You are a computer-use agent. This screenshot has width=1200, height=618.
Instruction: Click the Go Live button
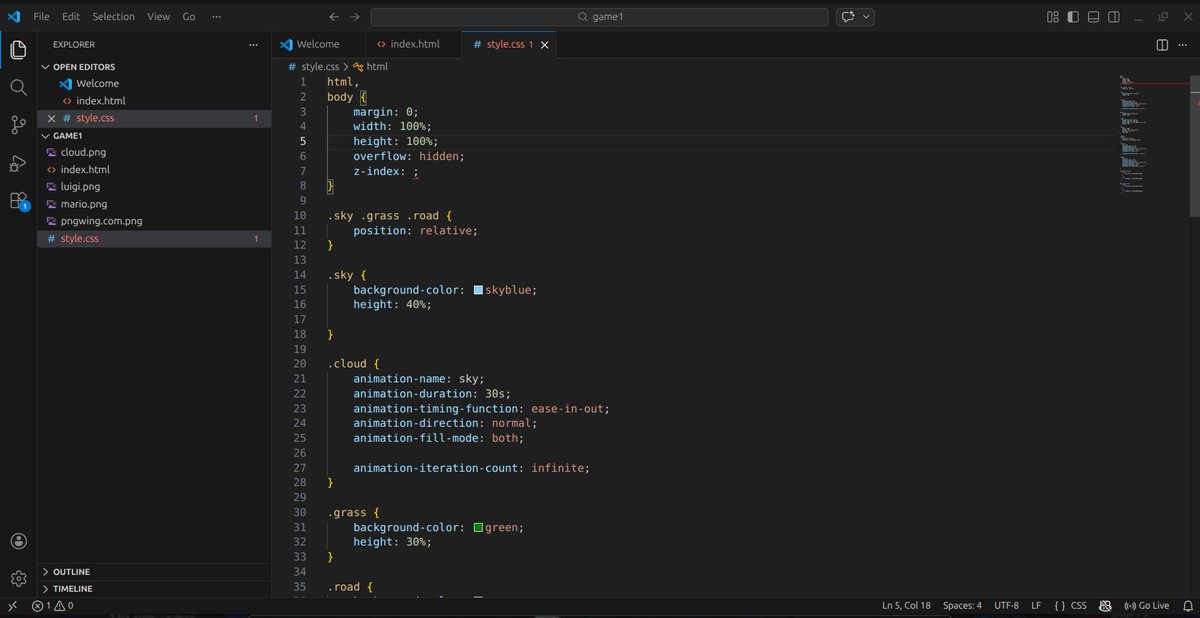click(x=1147, y=606)
